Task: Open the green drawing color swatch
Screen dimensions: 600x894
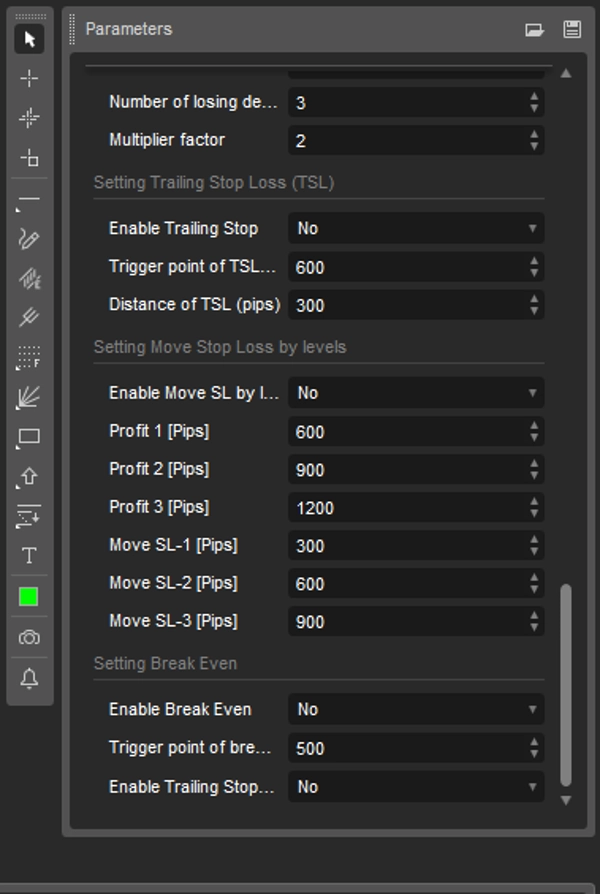Action: point(29,597)
